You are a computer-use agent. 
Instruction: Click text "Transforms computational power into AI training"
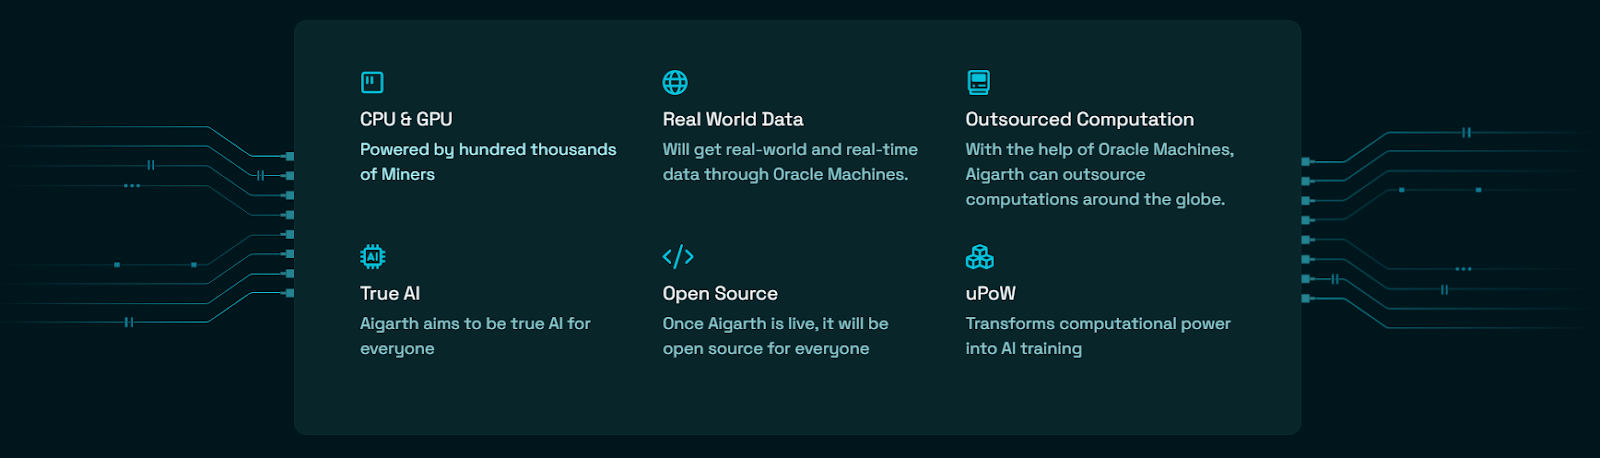point(1098,336)
